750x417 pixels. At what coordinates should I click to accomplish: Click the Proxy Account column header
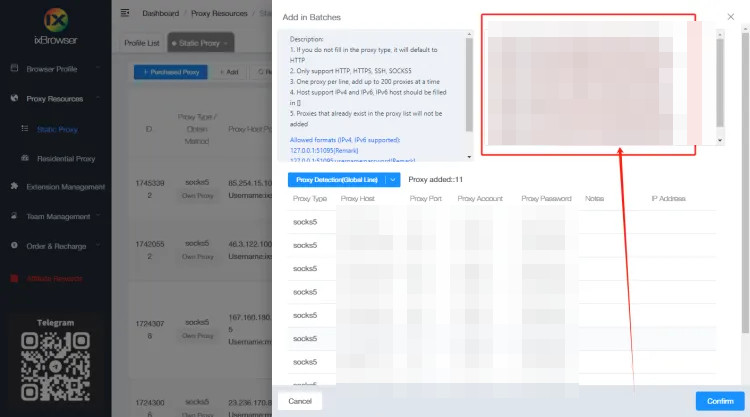click(x=480, y=198)
